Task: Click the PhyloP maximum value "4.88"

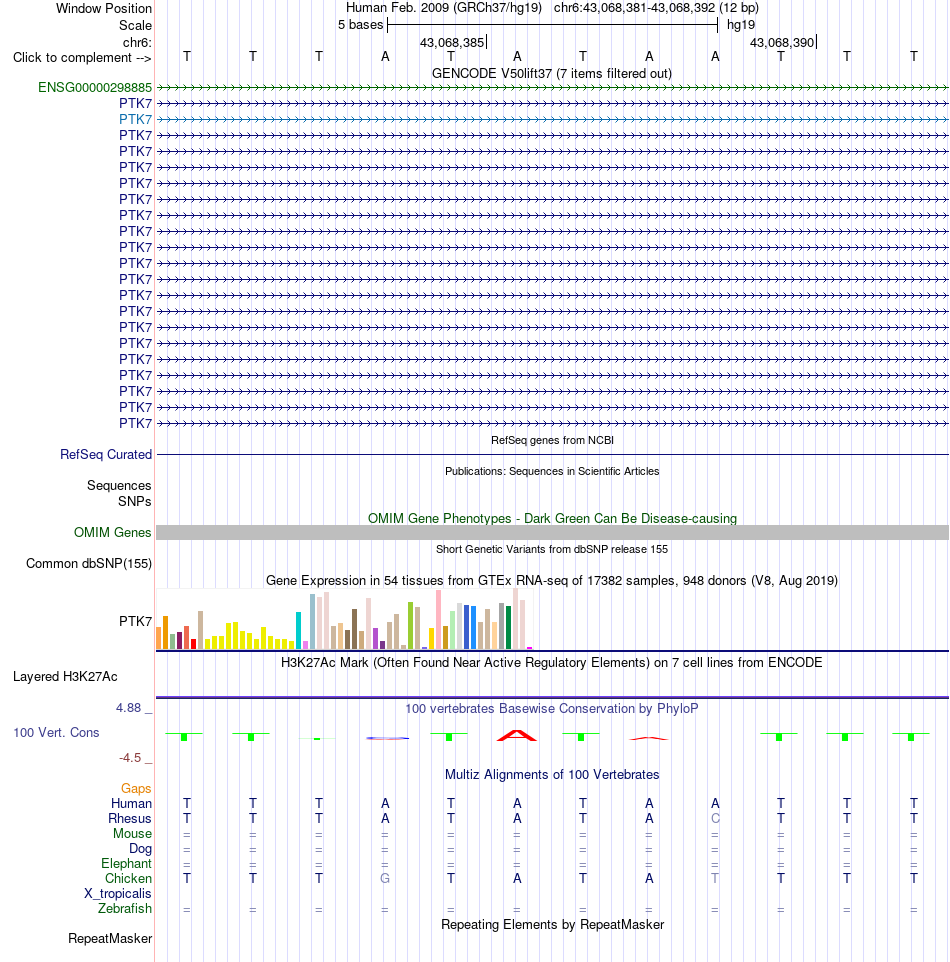Action: point(128,708)
